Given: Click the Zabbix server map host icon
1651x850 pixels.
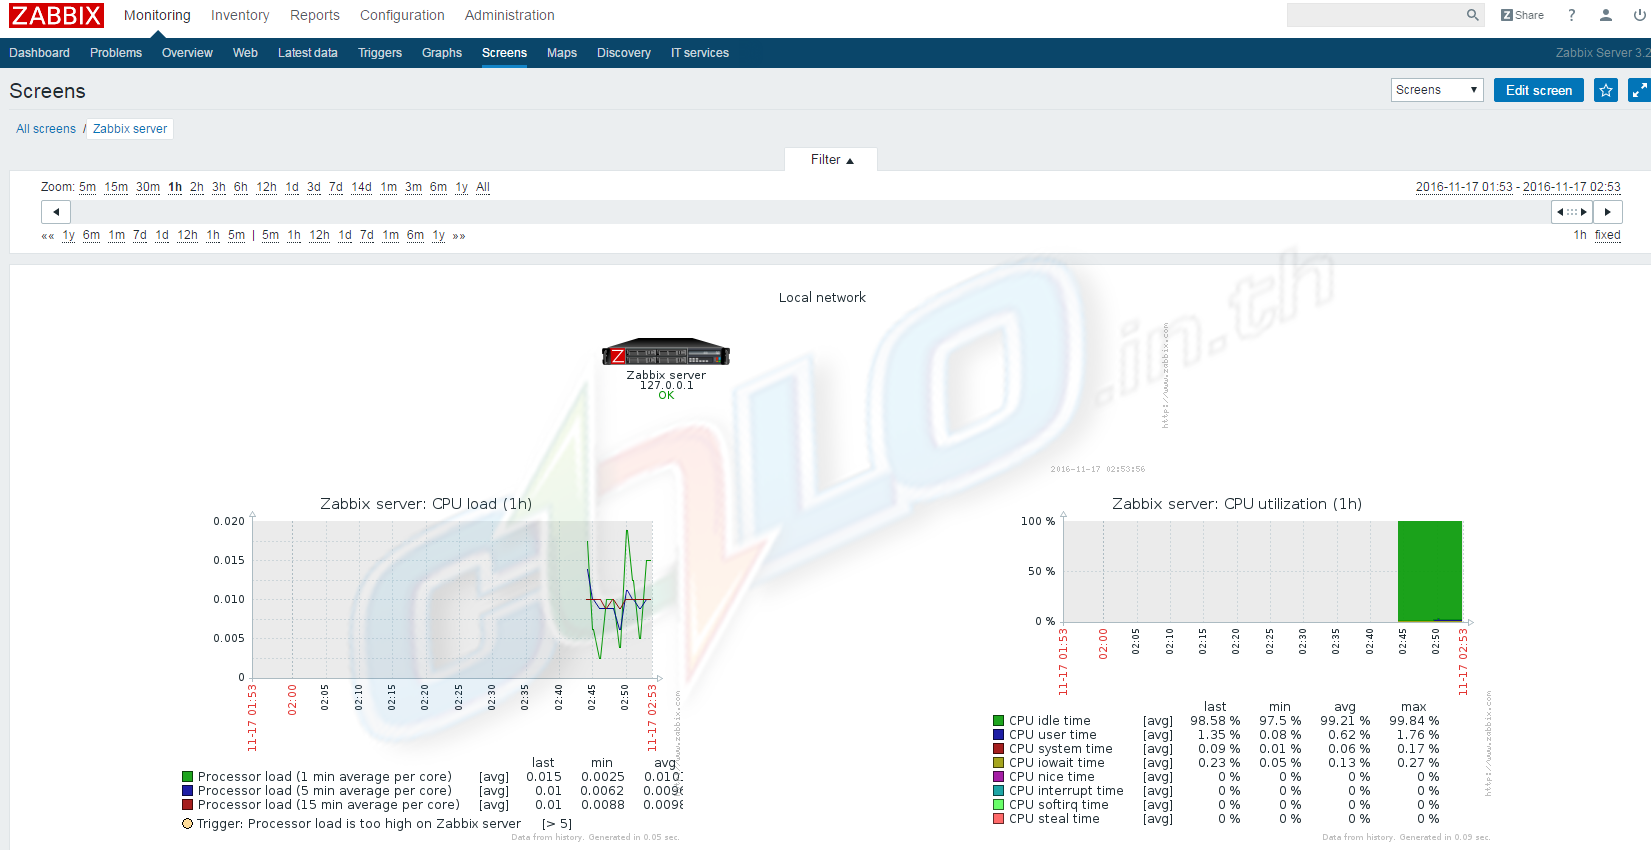Looking at the screenshot, I should (666, 354).
